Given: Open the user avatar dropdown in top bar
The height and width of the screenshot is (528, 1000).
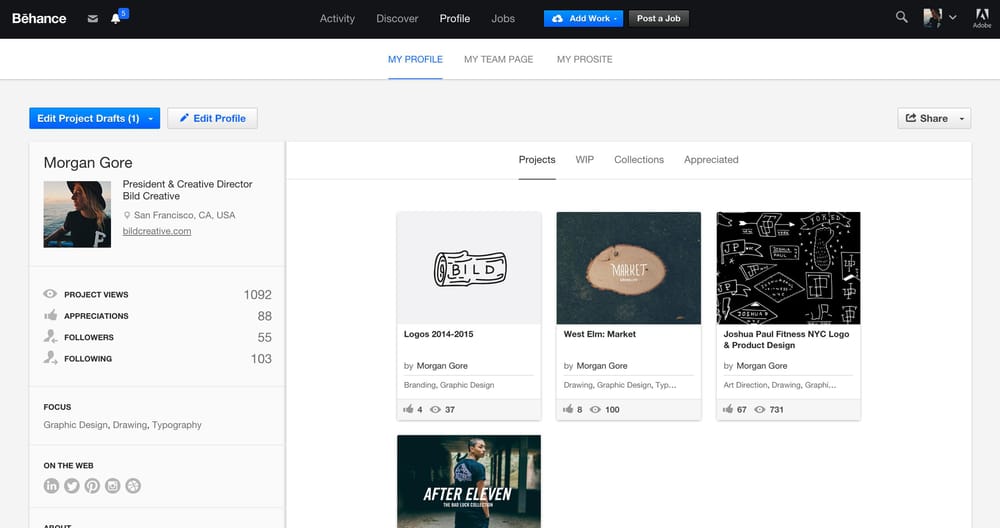Looking at the screenshot, I should (940, 18).
